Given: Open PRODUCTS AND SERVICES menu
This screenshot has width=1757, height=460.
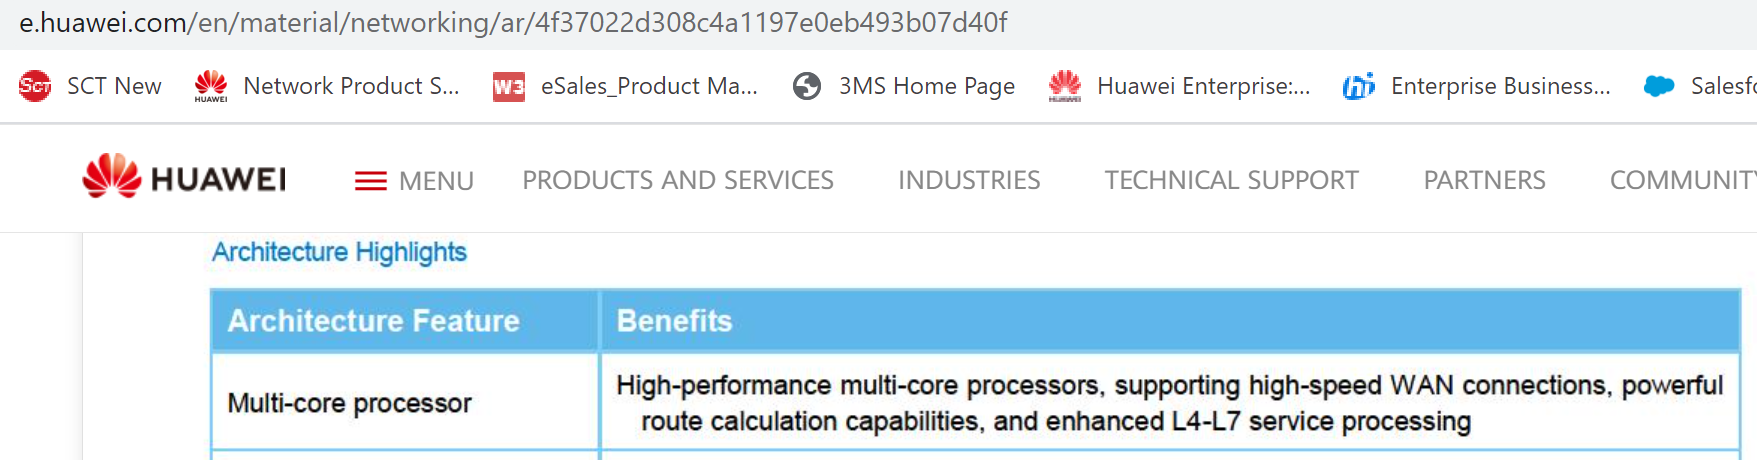Looking at the screenshot, I should point(678,180).
